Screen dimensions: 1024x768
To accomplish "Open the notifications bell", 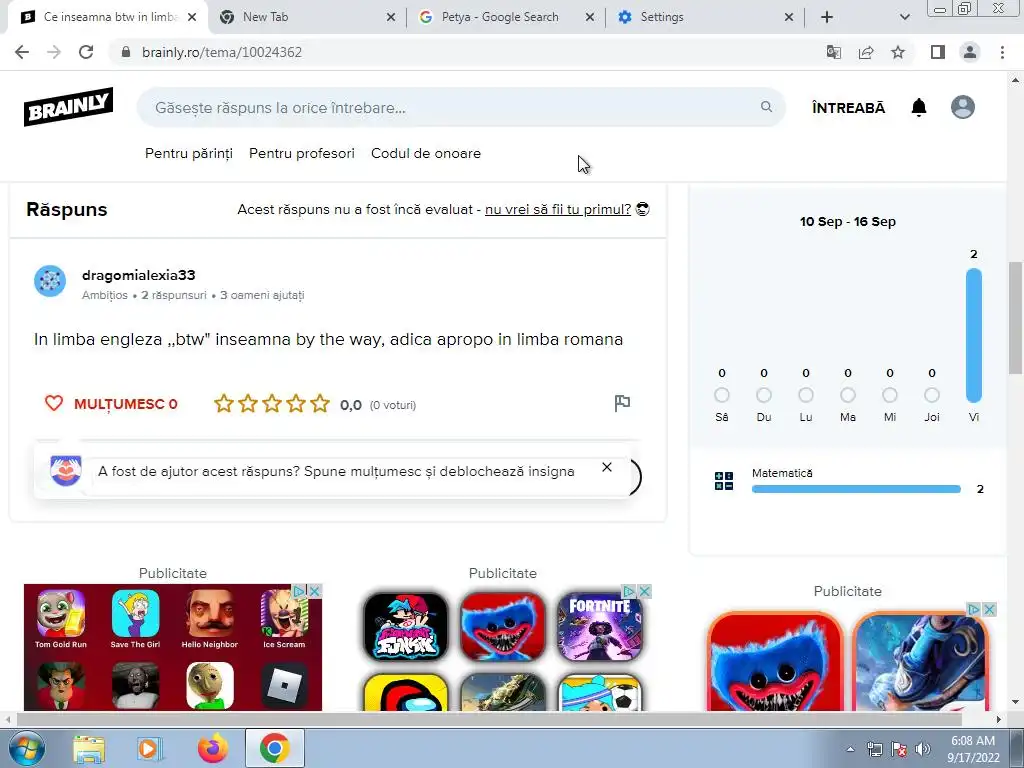I will pos(919,107).
